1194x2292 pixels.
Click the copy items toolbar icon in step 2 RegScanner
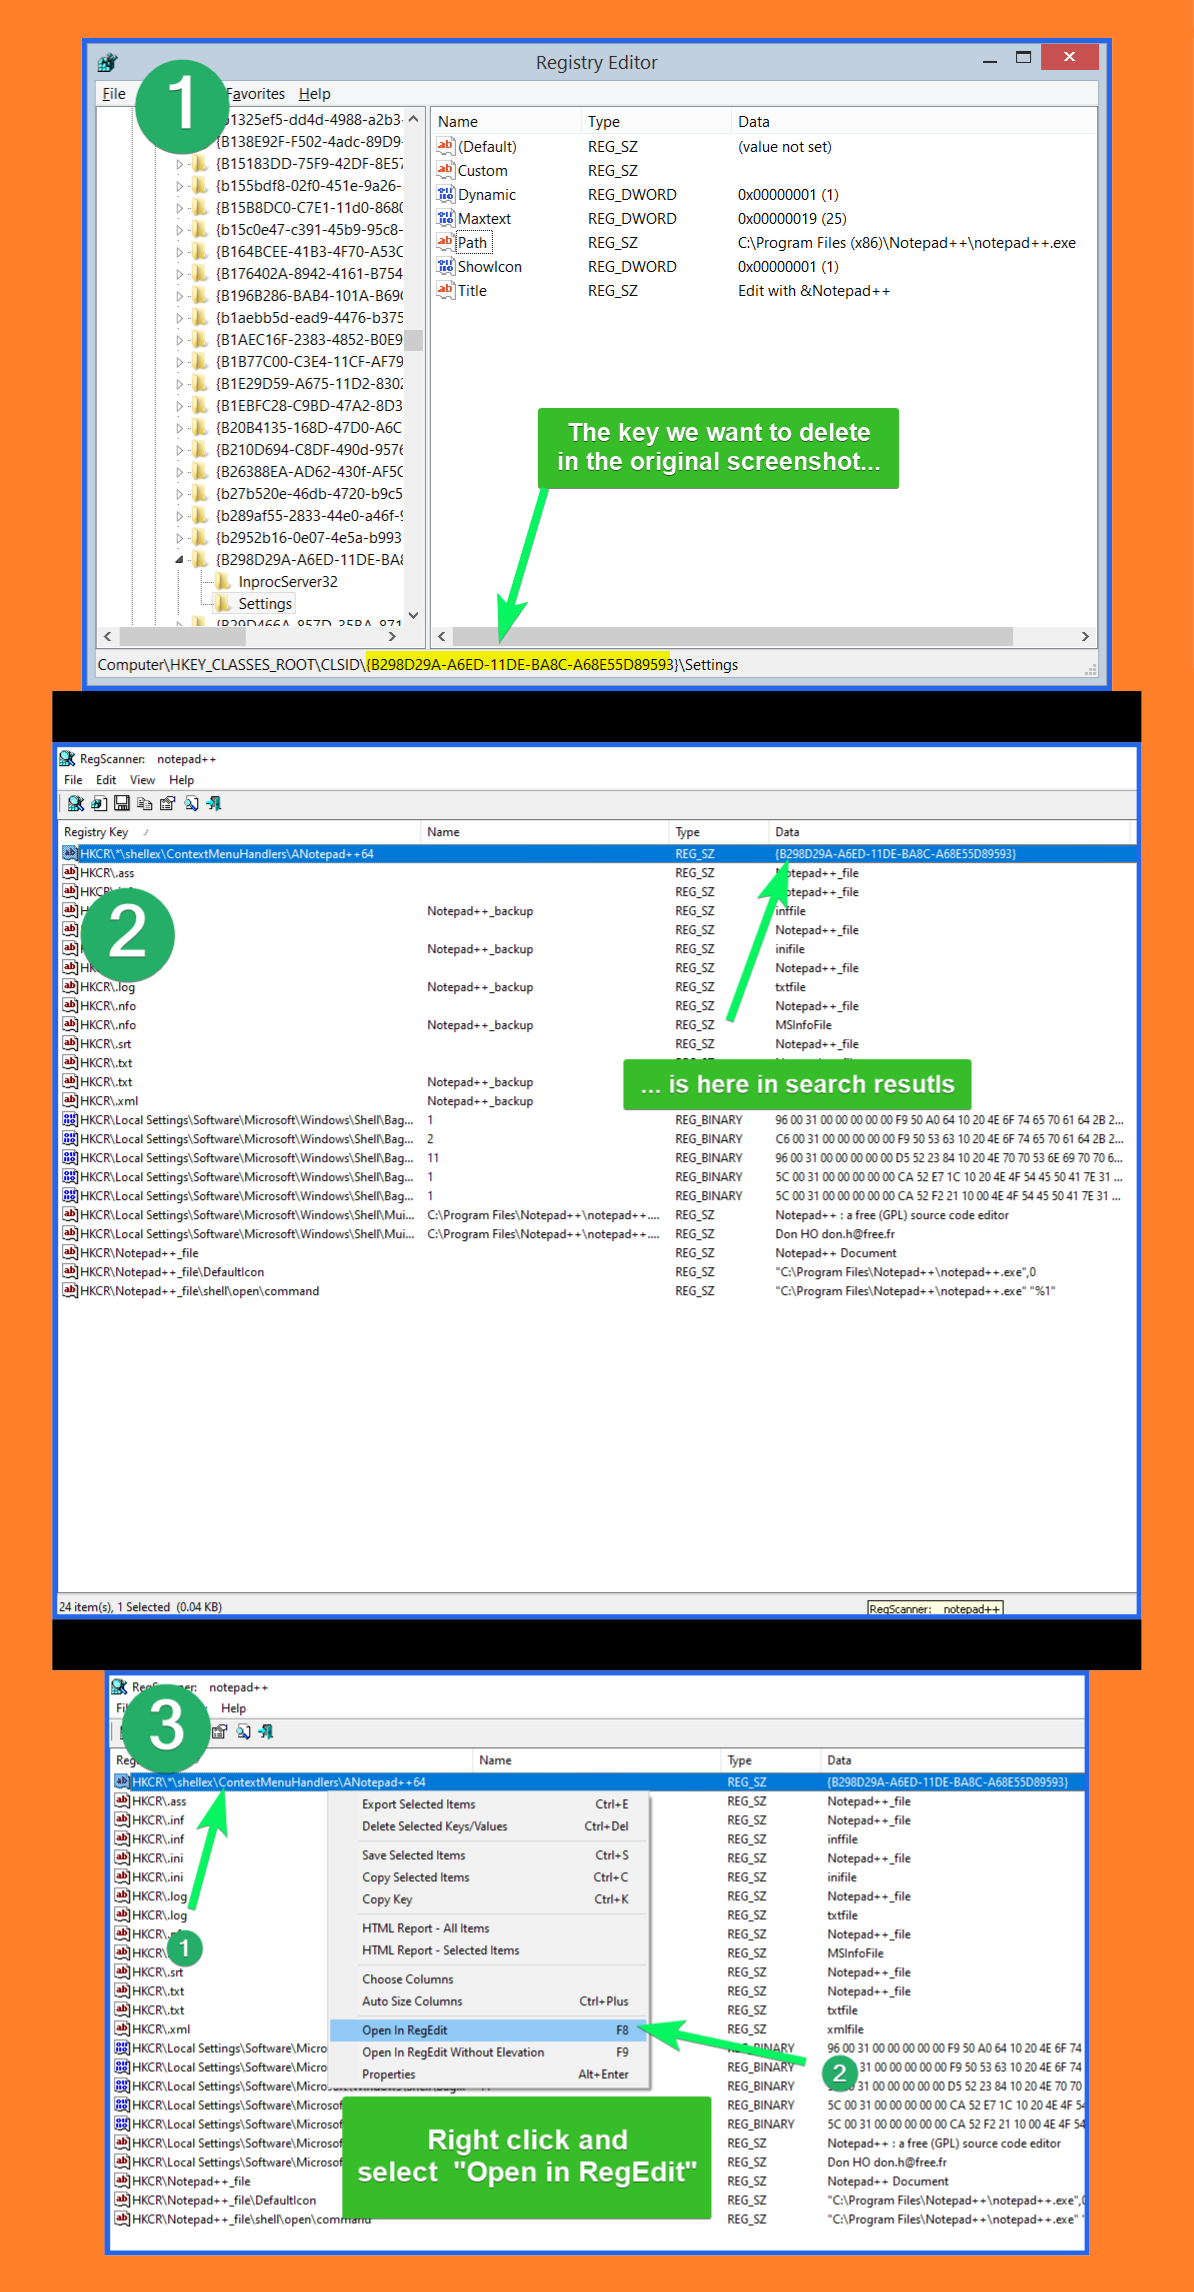tap(145, 803)
